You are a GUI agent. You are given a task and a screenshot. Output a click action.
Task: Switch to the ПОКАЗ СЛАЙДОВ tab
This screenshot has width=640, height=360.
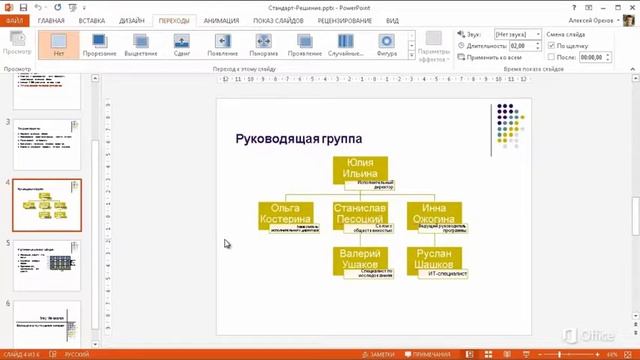pyautogui.click(x=278, y=20)
